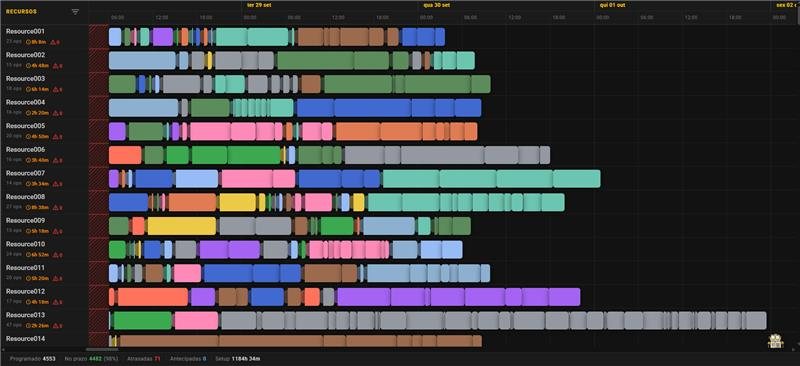Click the Atrasadas 71 status entry
The height and width of the screenshot is (366, 800).
coord(143,359)
